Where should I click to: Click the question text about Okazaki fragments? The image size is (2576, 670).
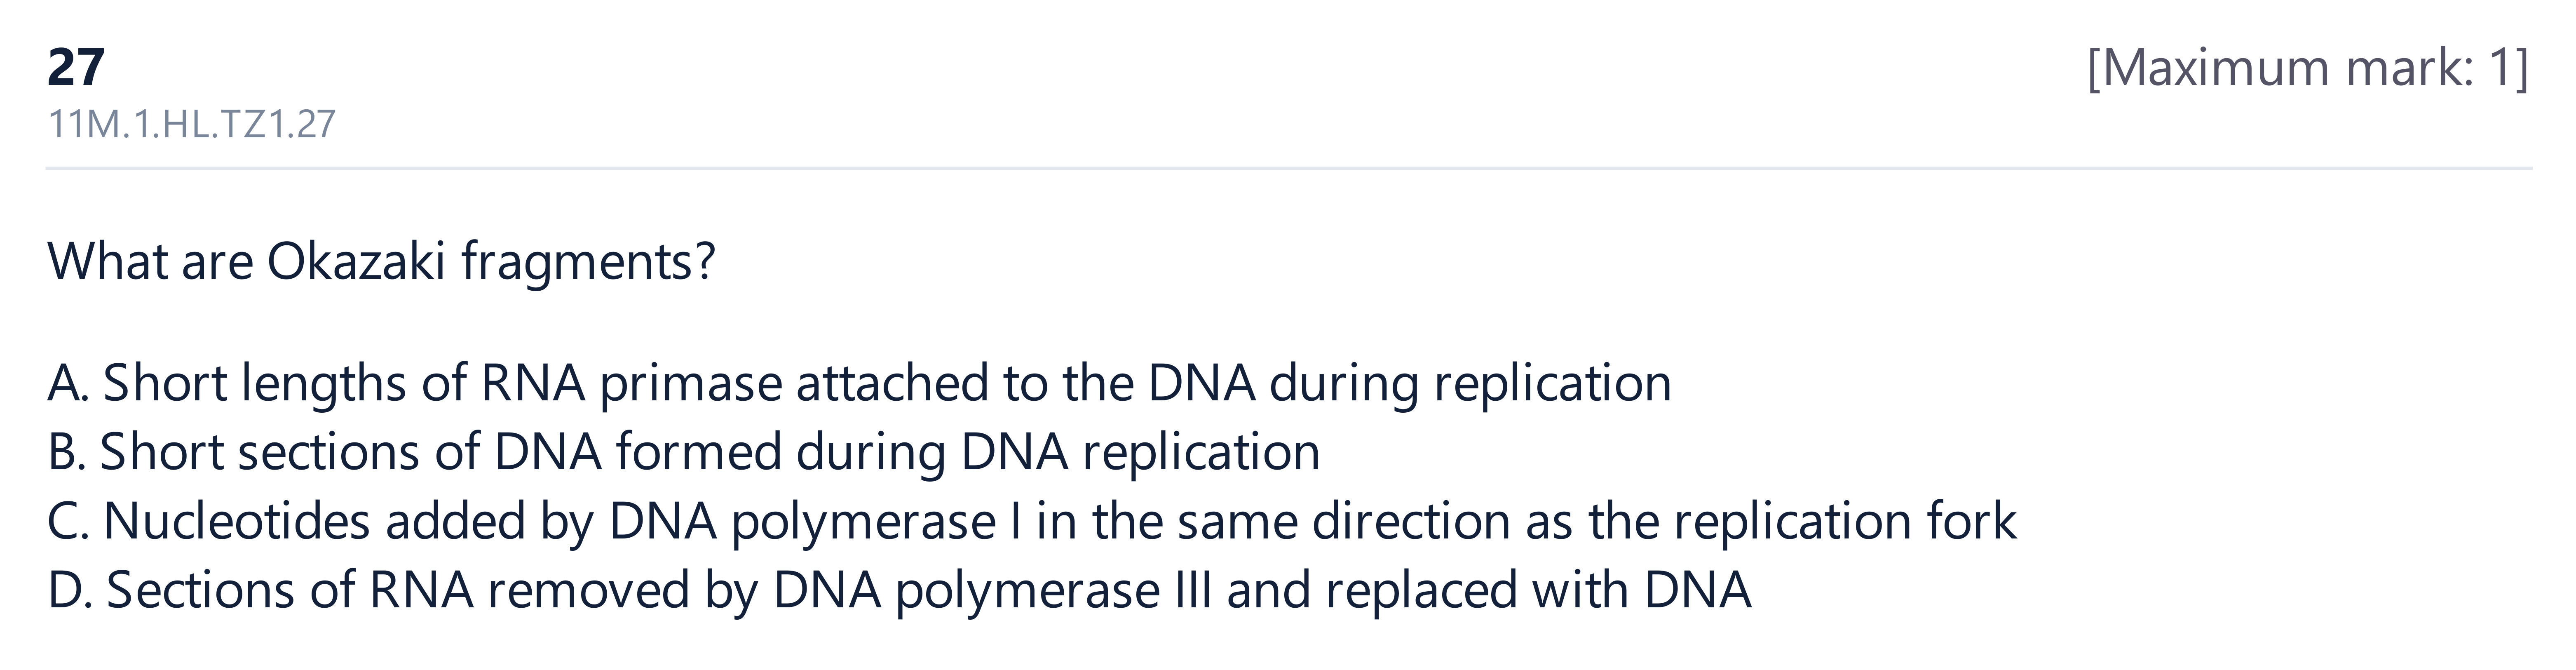click(x=382, y=262)
